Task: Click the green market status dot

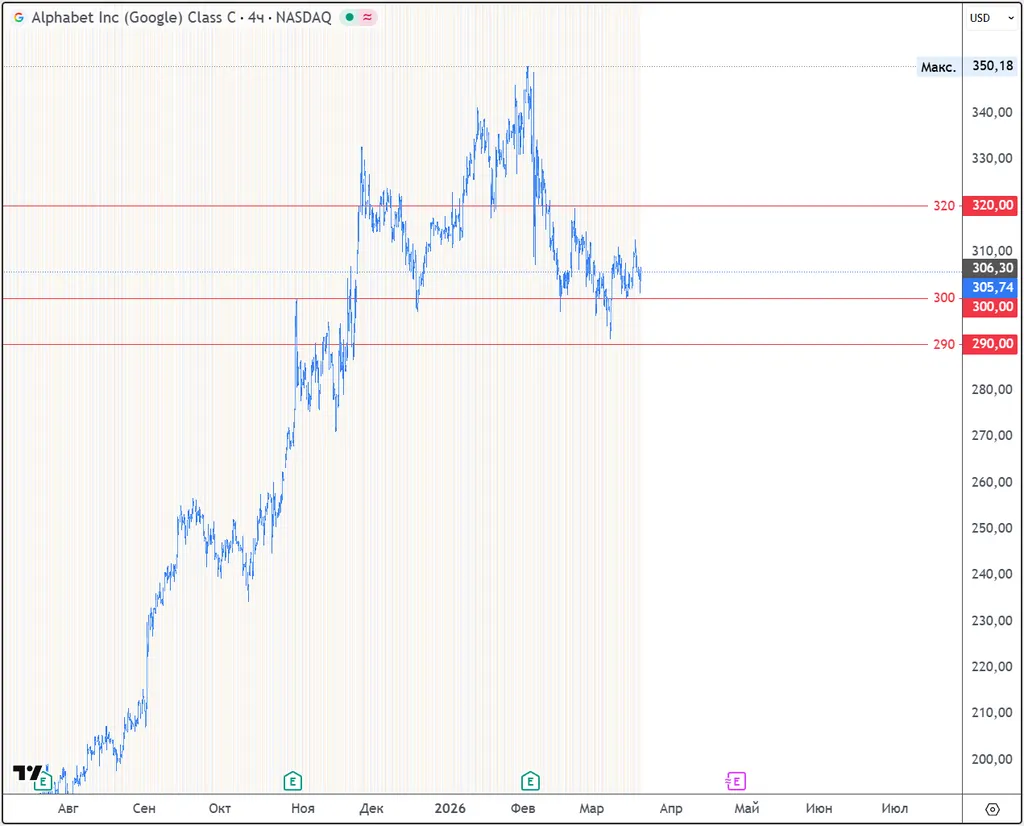Action: pos(347,18)
